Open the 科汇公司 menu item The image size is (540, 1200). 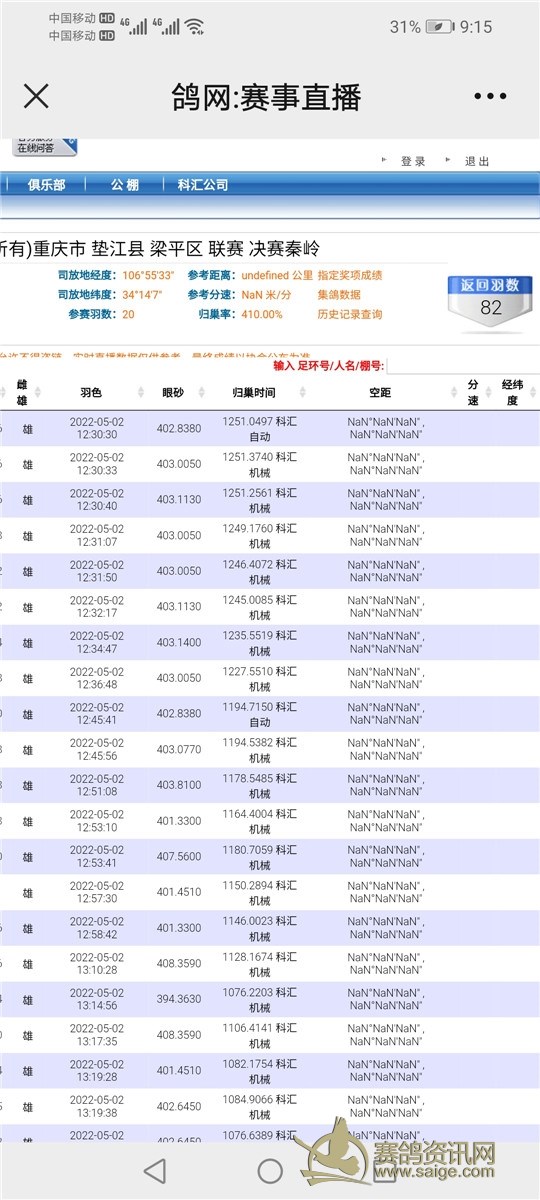click(203, 185)
